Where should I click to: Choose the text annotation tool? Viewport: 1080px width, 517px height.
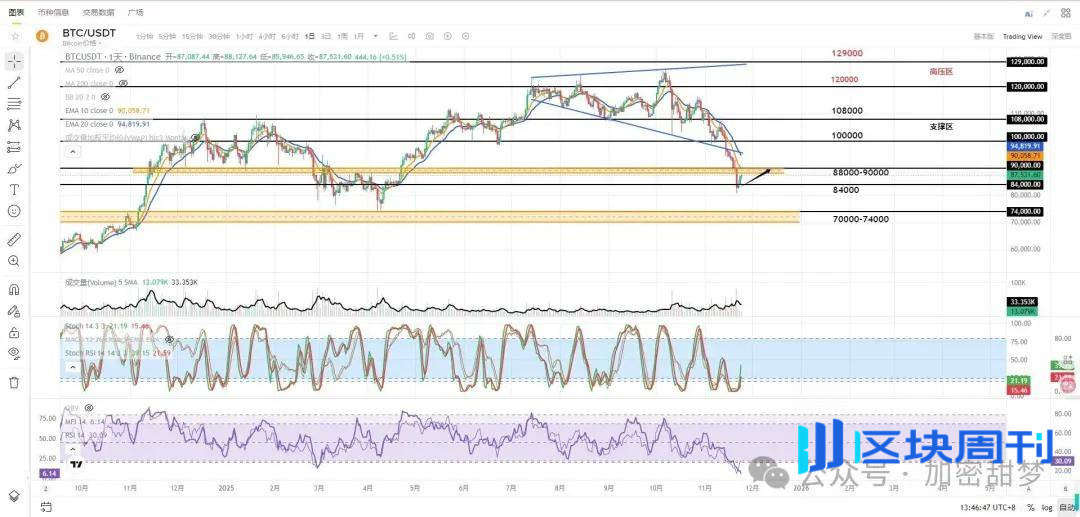(x=14, y=189)
